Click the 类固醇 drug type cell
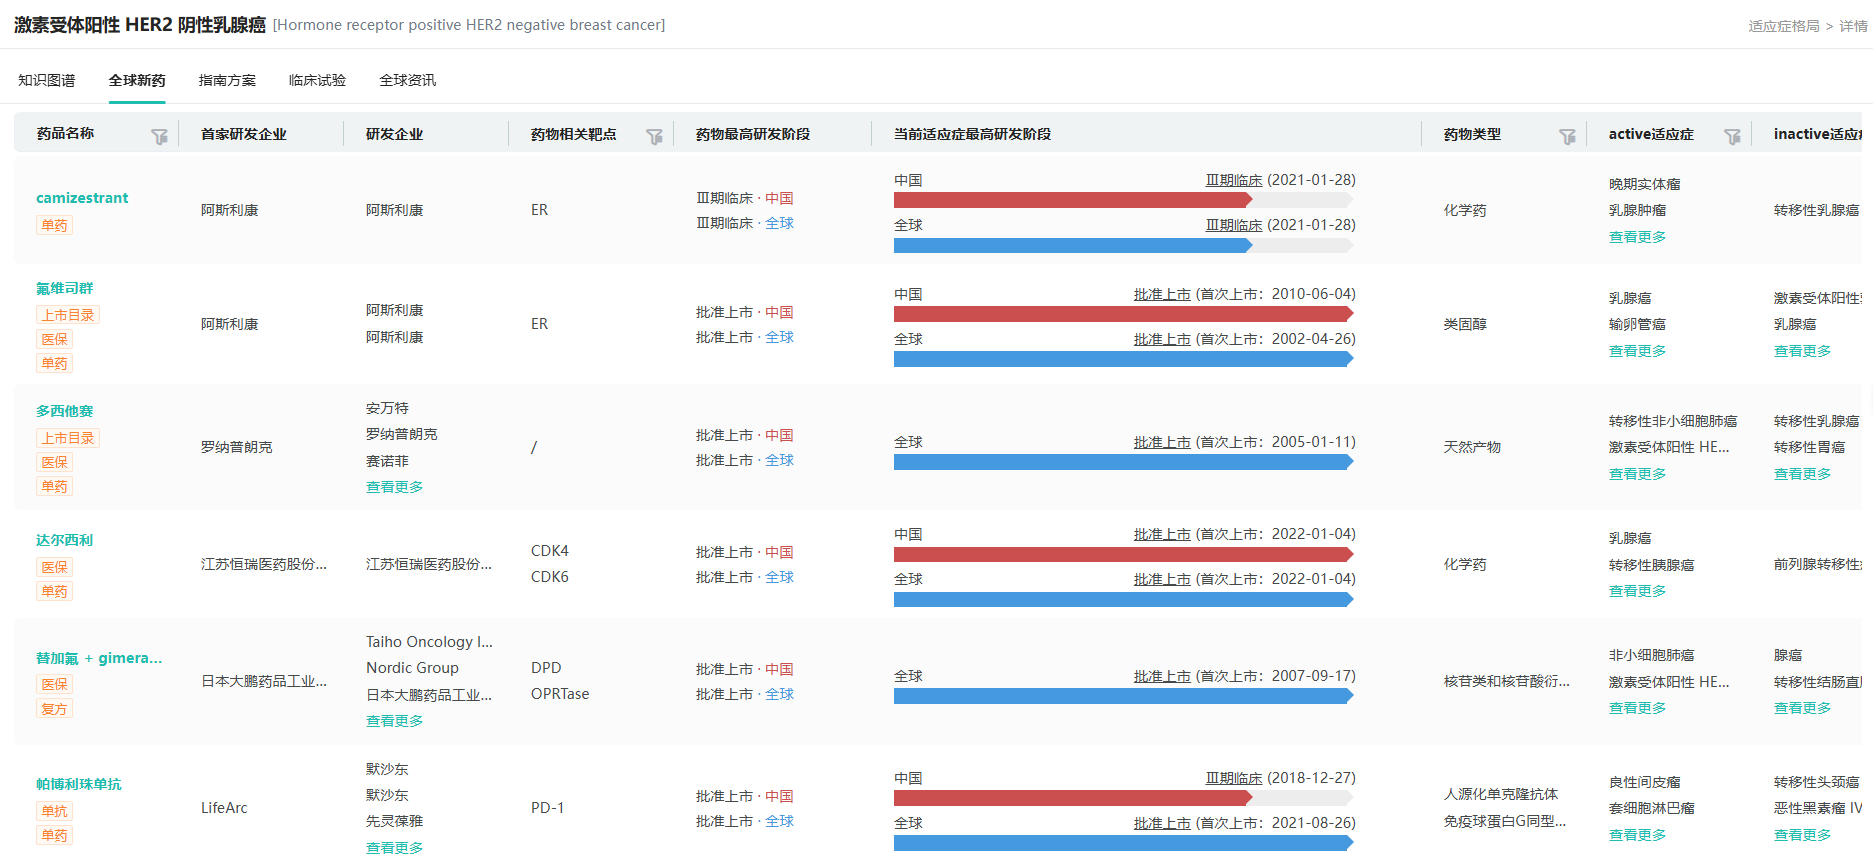This screenshot has width=1873, height=856. 1465,324
